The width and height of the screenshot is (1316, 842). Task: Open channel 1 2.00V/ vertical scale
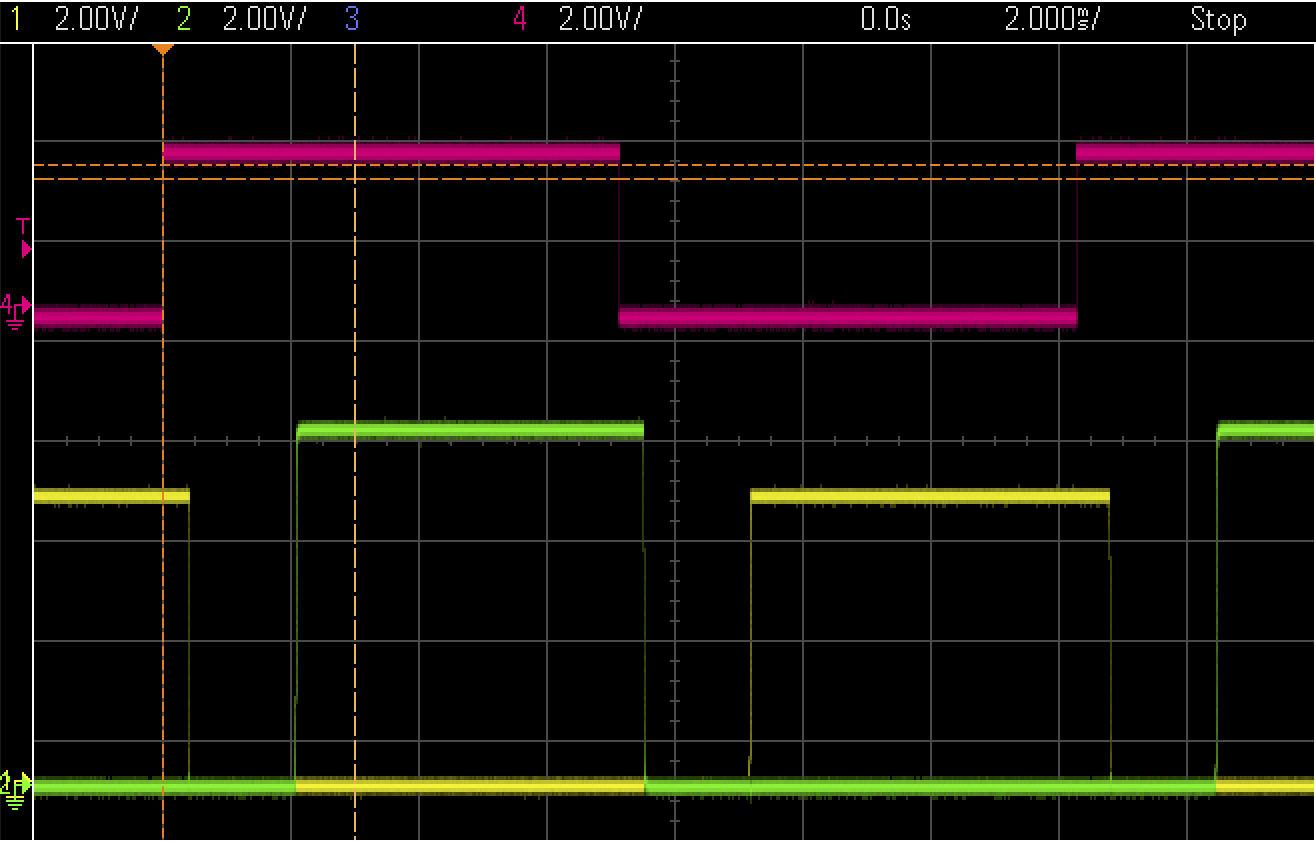pyautogui.click(x=96, y=20)
